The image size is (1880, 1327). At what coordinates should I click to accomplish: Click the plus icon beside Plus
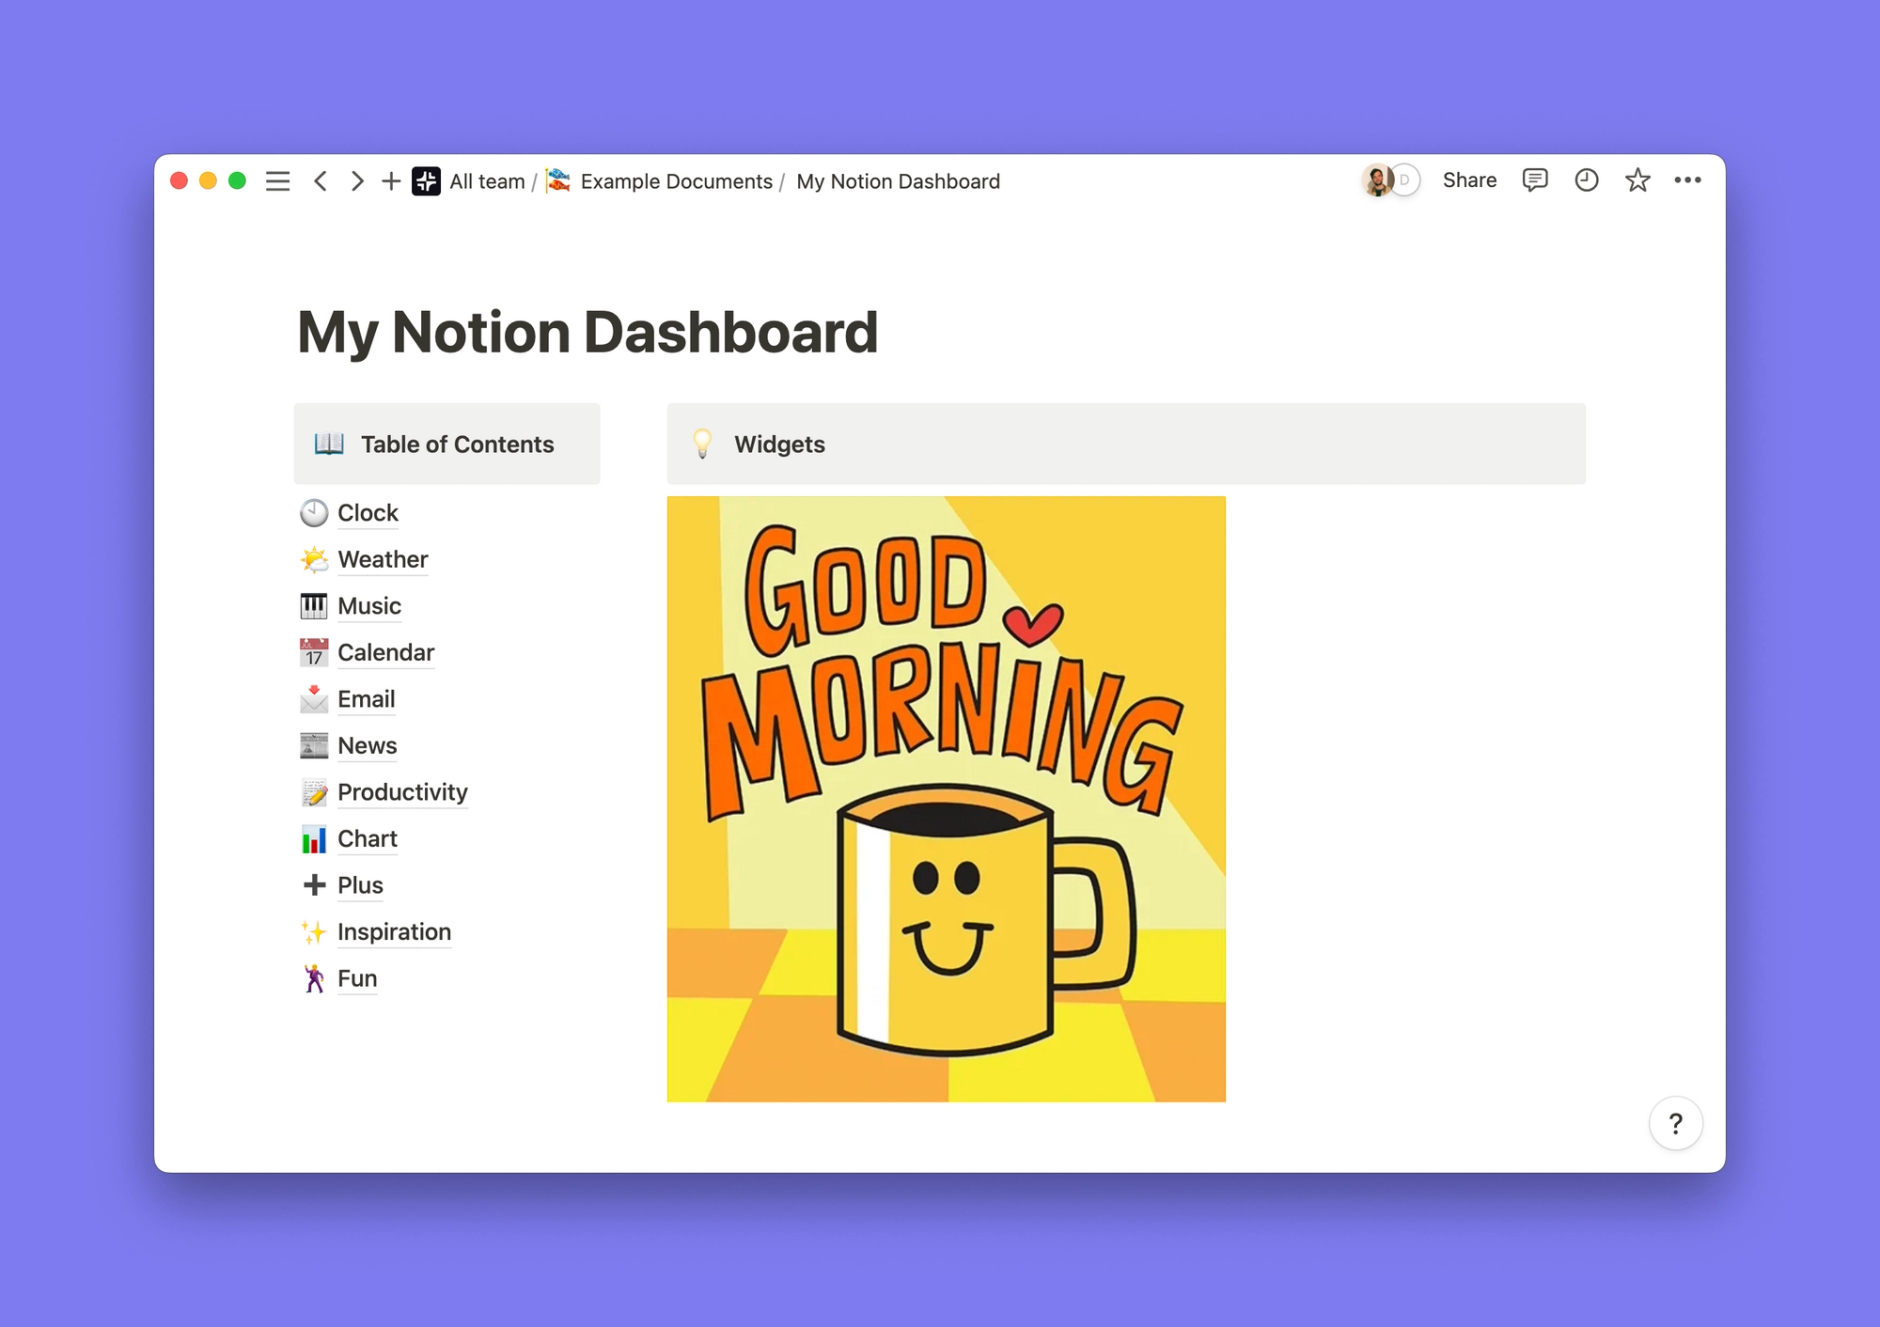point(314,885)
